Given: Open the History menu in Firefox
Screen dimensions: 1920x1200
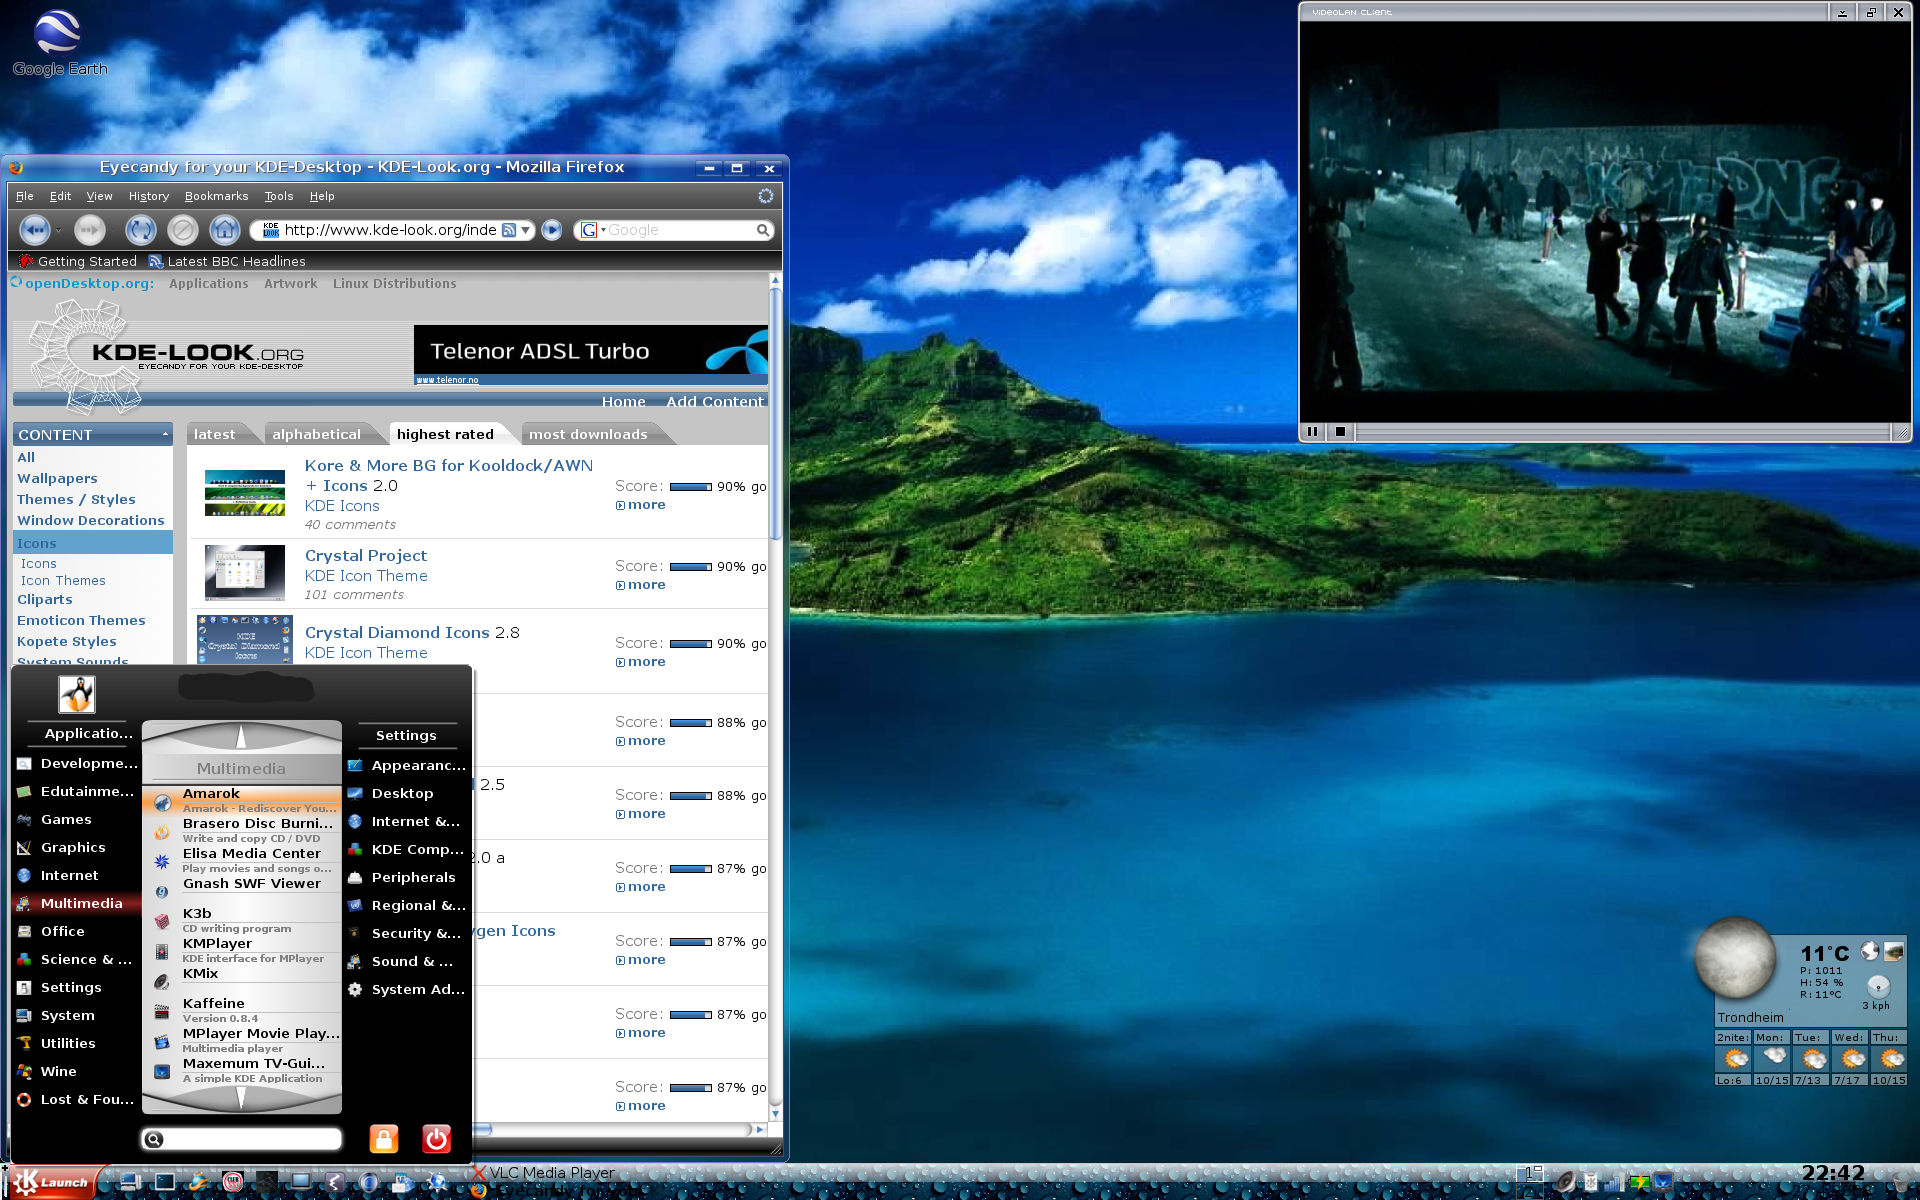Looking at the screenshot, I should [x=149, y=196].
